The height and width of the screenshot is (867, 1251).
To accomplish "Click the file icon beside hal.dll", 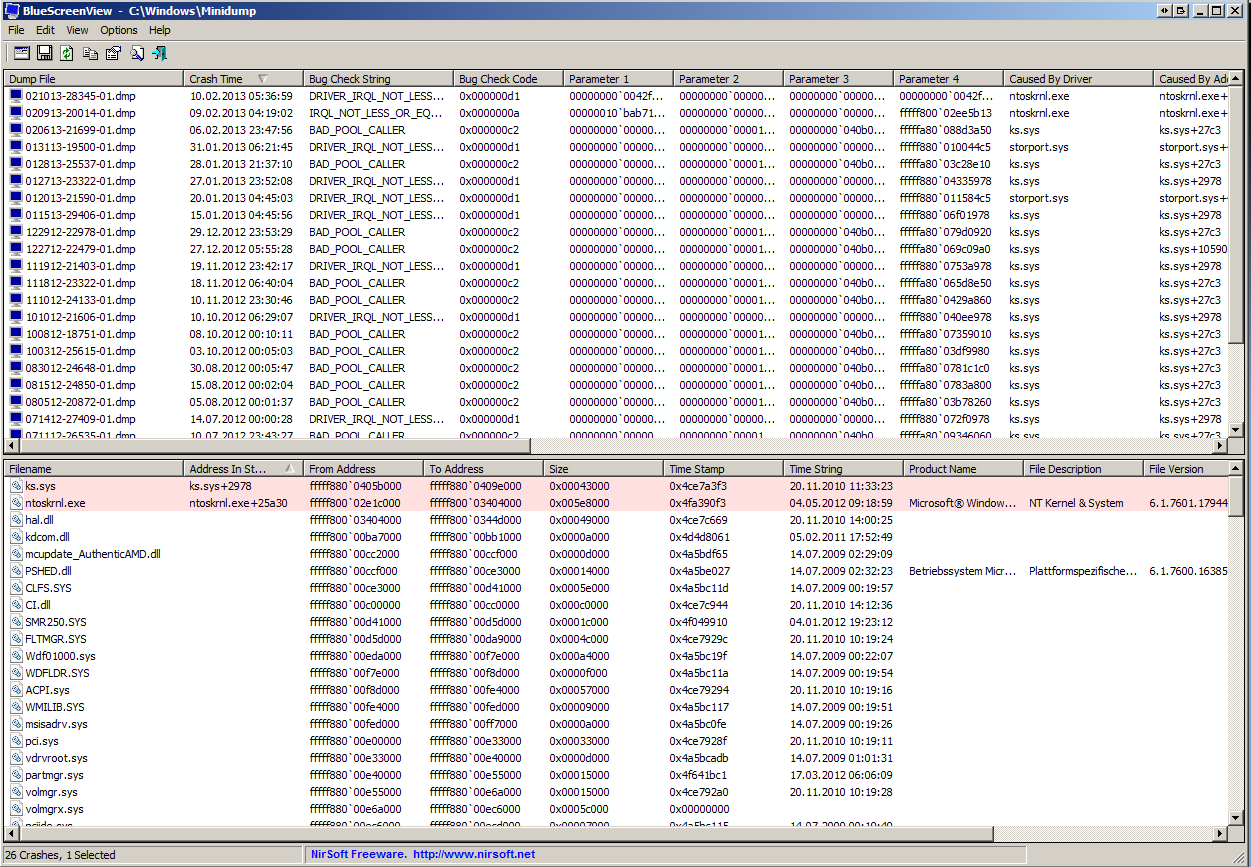I will [16, 520].
